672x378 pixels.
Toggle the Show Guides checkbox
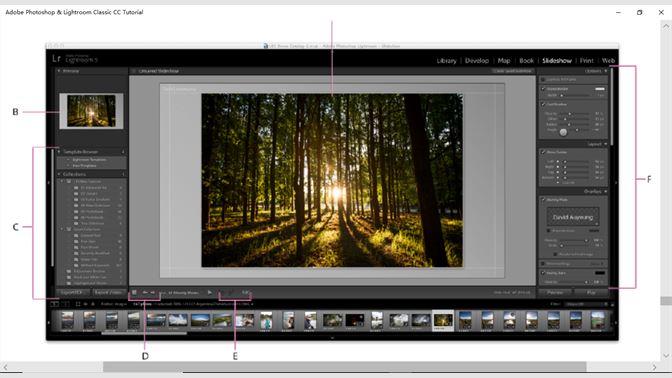pos(543,152)
